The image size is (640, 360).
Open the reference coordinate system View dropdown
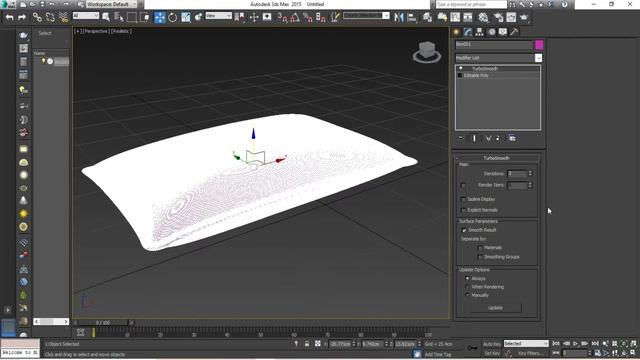coord(218,16)
